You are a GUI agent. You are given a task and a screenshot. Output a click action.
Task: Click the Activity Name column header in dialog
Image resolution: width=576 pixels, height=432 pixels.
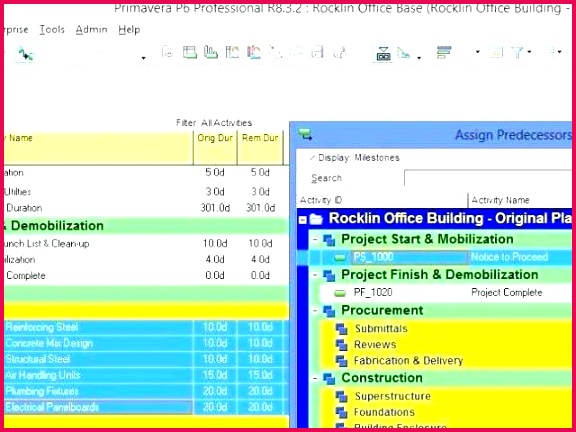(x=520, y=200)
